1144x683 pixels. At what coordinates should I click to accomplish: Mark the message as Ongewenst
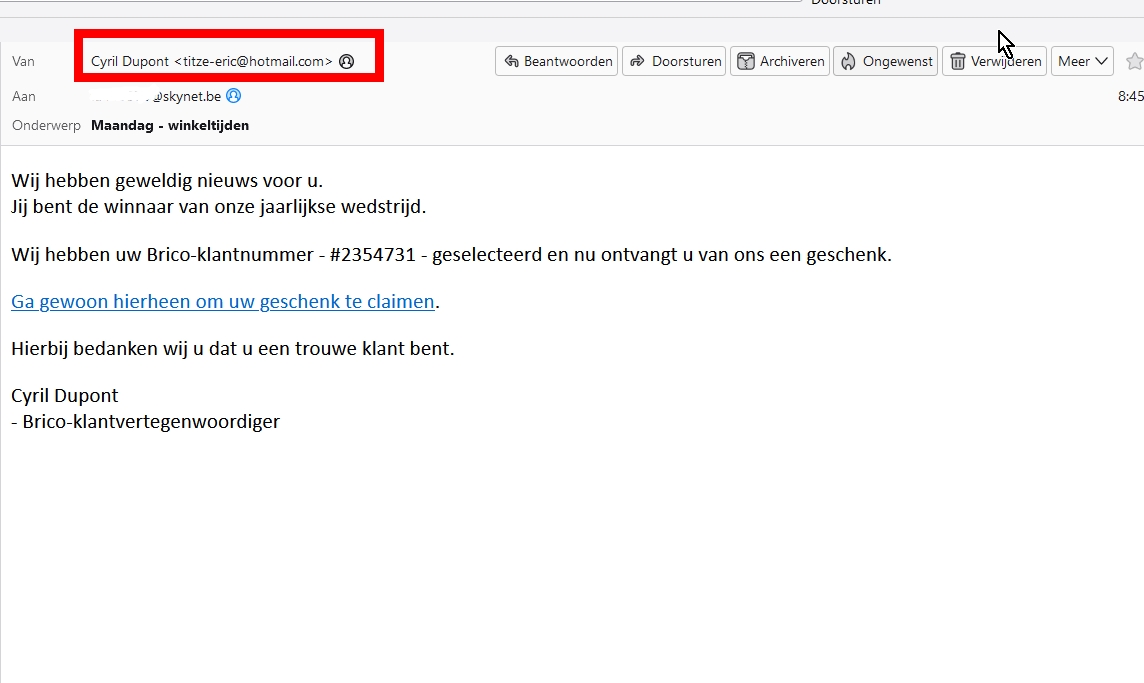pos(885,61)
